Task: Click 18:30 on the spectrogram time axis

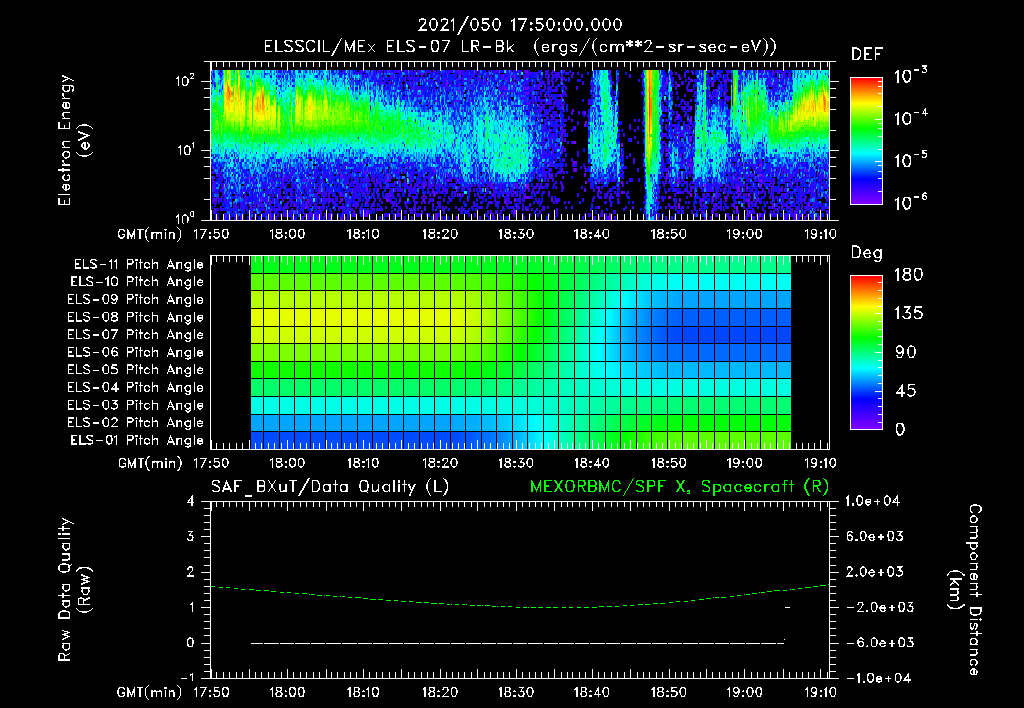Action: click(516, 234)
